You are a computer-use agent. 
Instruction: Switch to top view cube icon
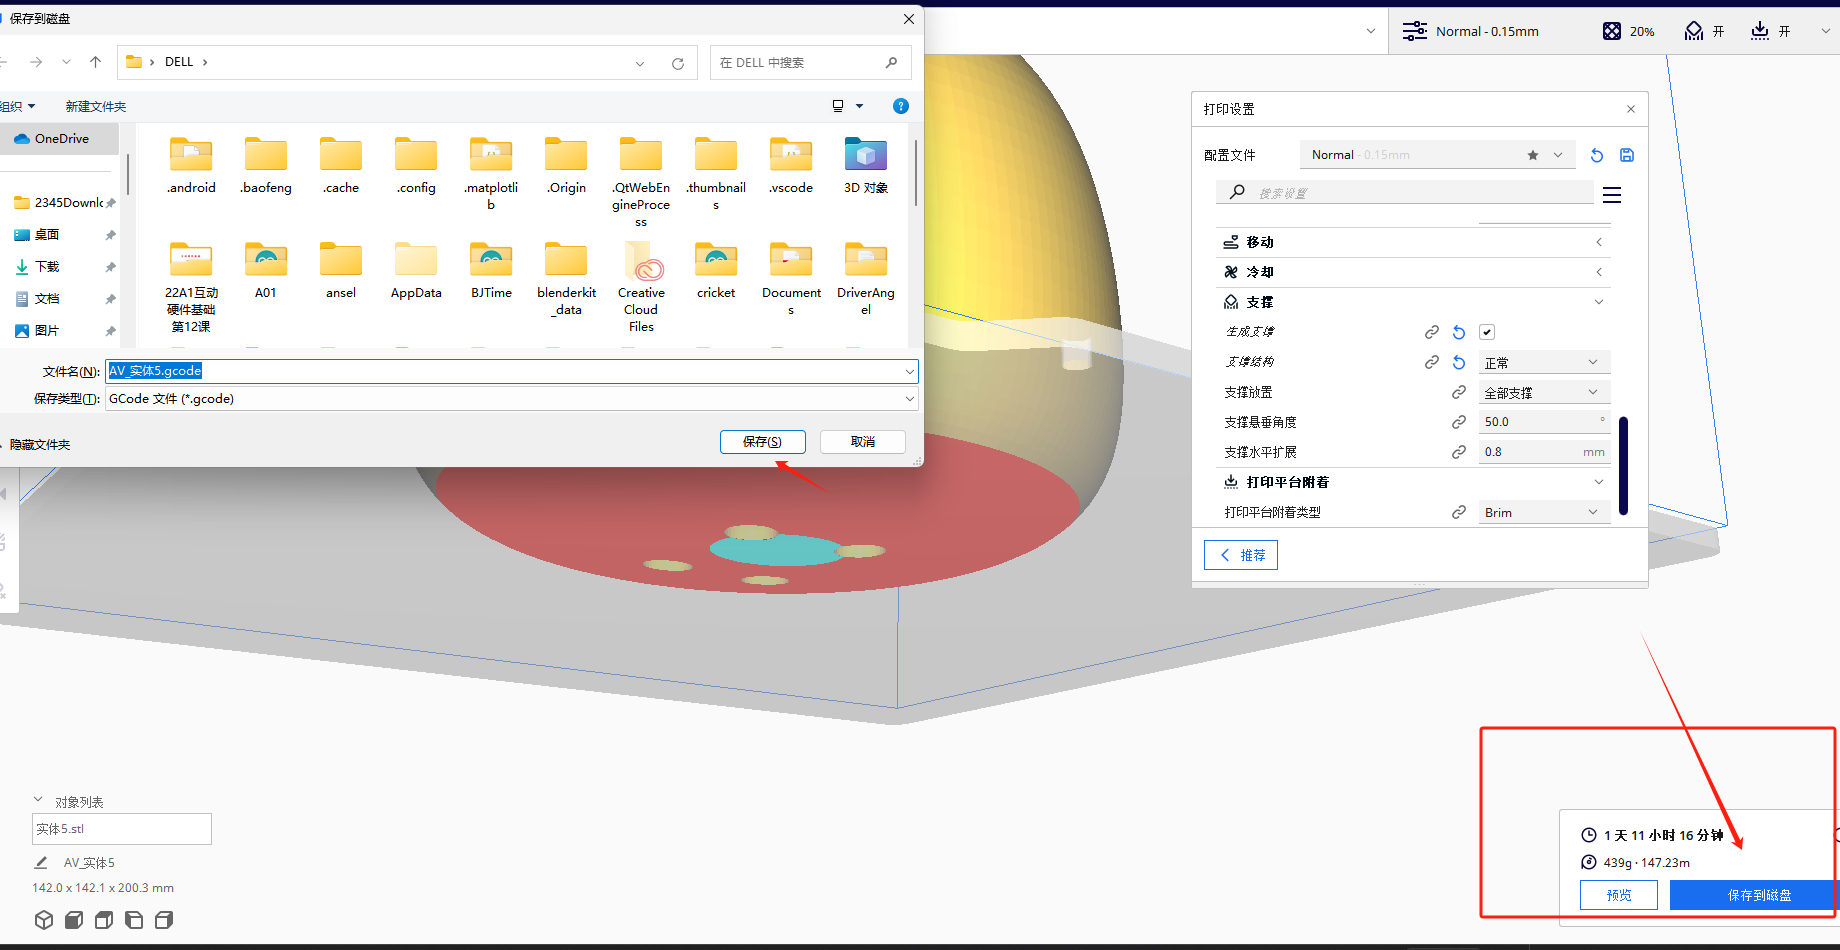coord(104,920)
